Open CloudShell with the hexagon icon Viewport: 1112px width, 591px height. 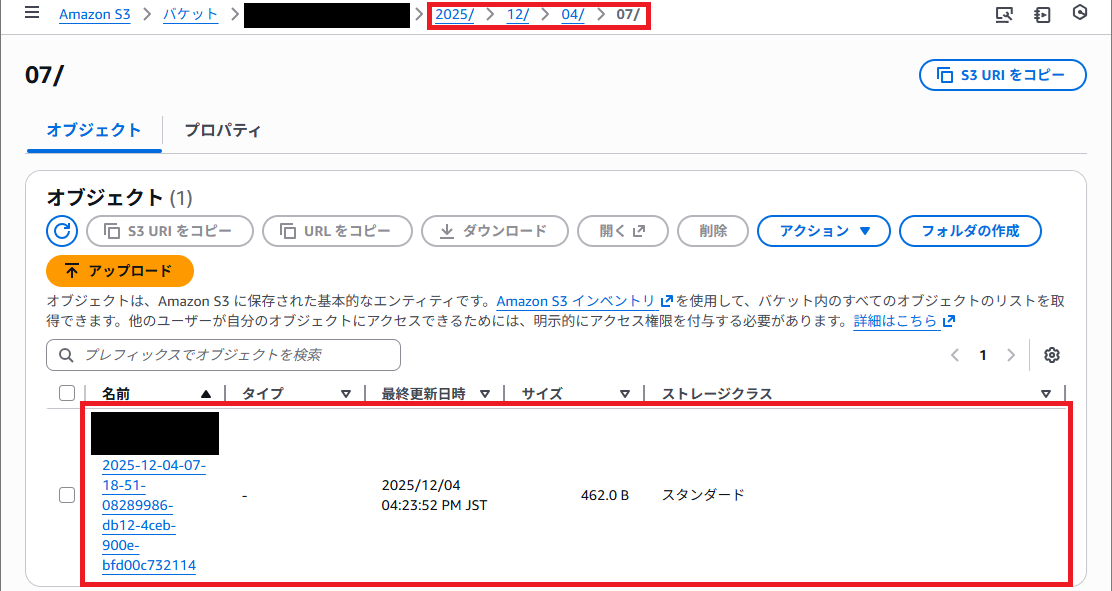1079,14
